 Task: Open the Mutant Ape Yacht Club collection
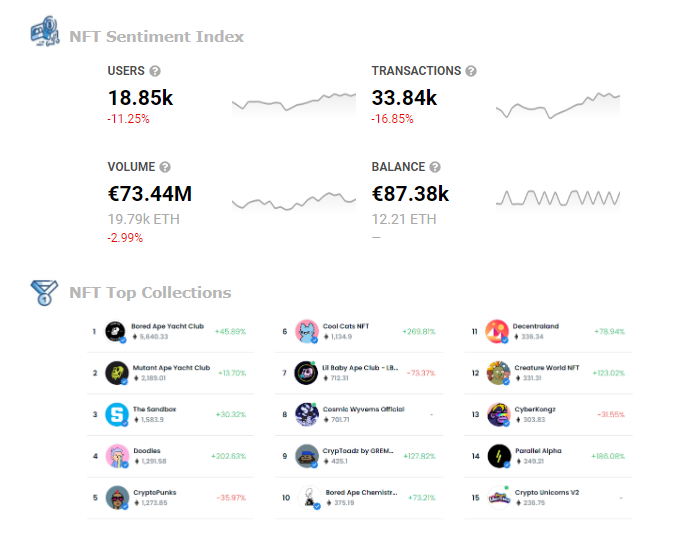[x=171, y=368]
